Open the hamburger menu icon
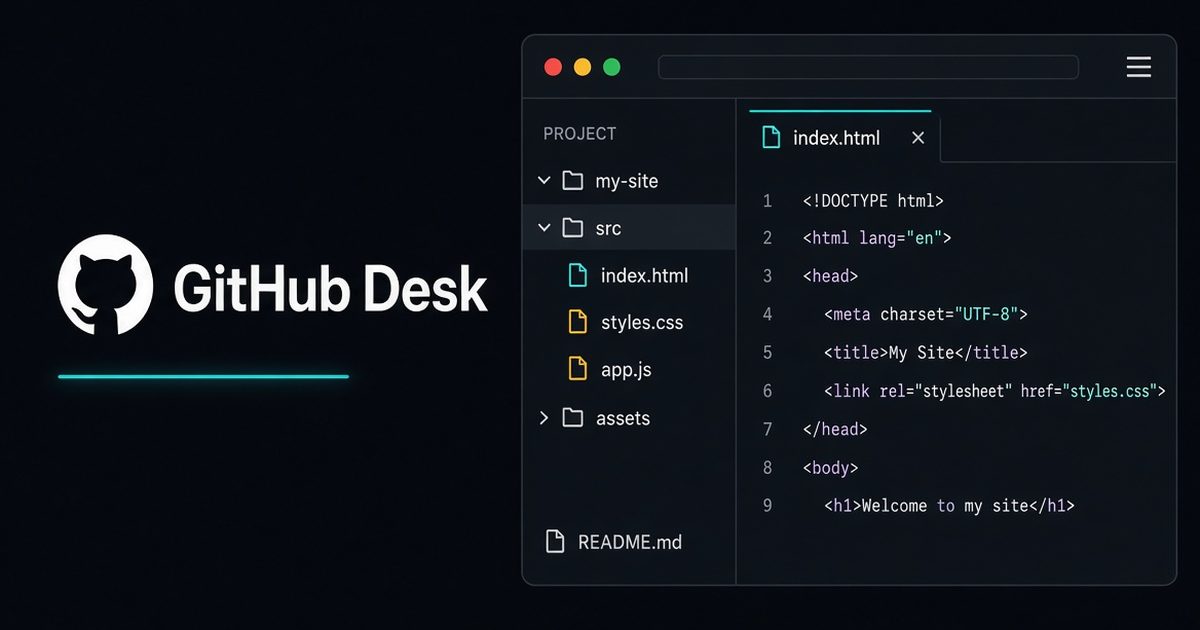This screenshot has width=1200, height=630. click(x=1139, y=67)
